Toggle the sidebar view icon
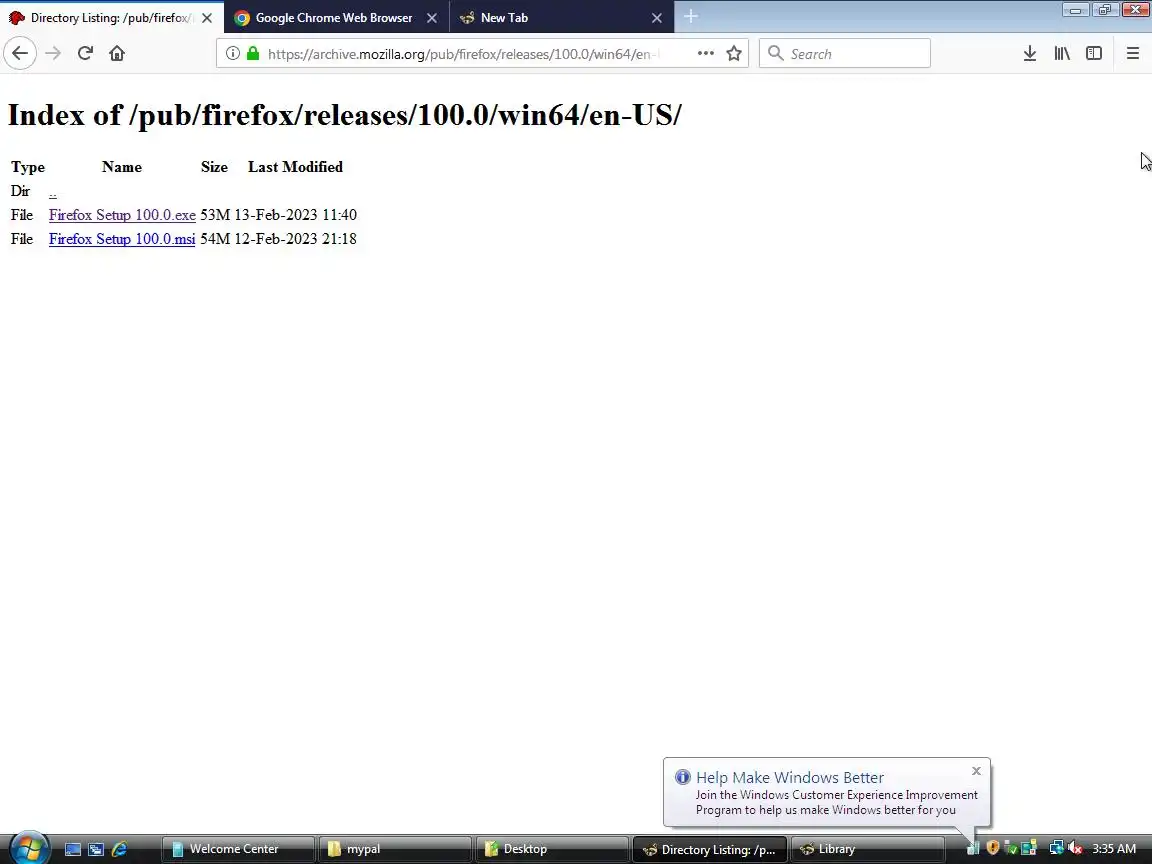 (x=1094, y=54)
